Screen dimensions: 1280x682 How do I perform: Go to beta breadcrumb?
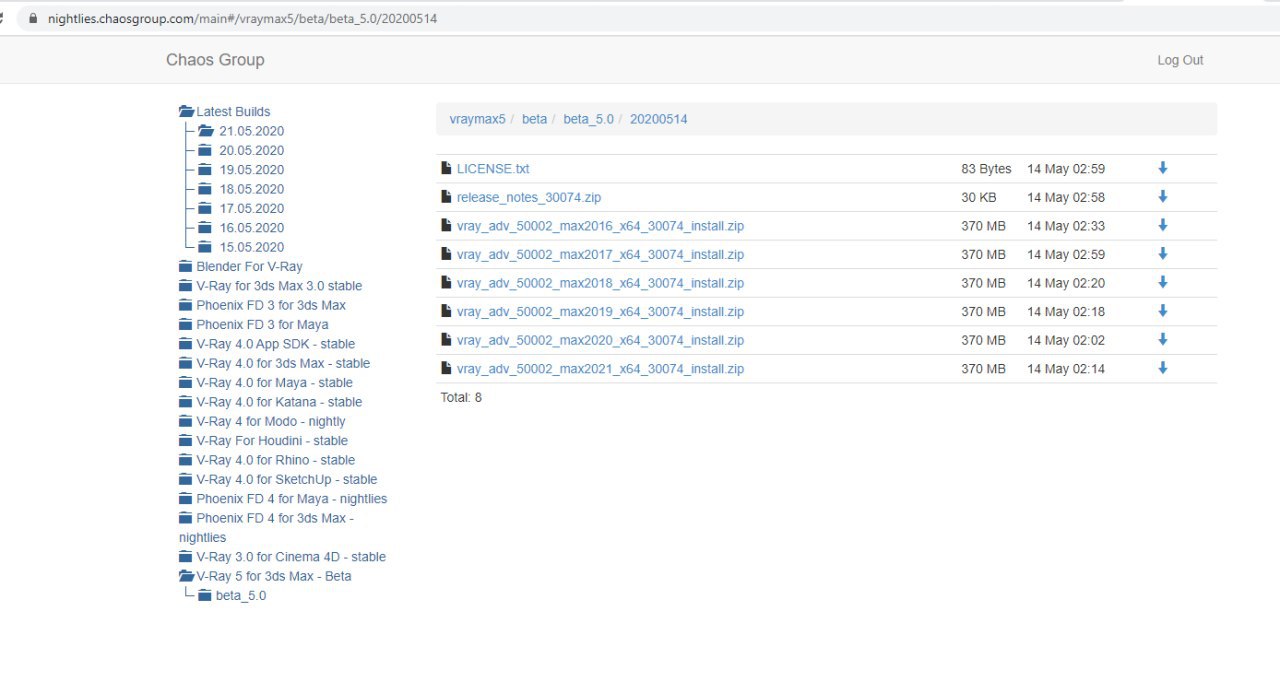coord(534,119)
